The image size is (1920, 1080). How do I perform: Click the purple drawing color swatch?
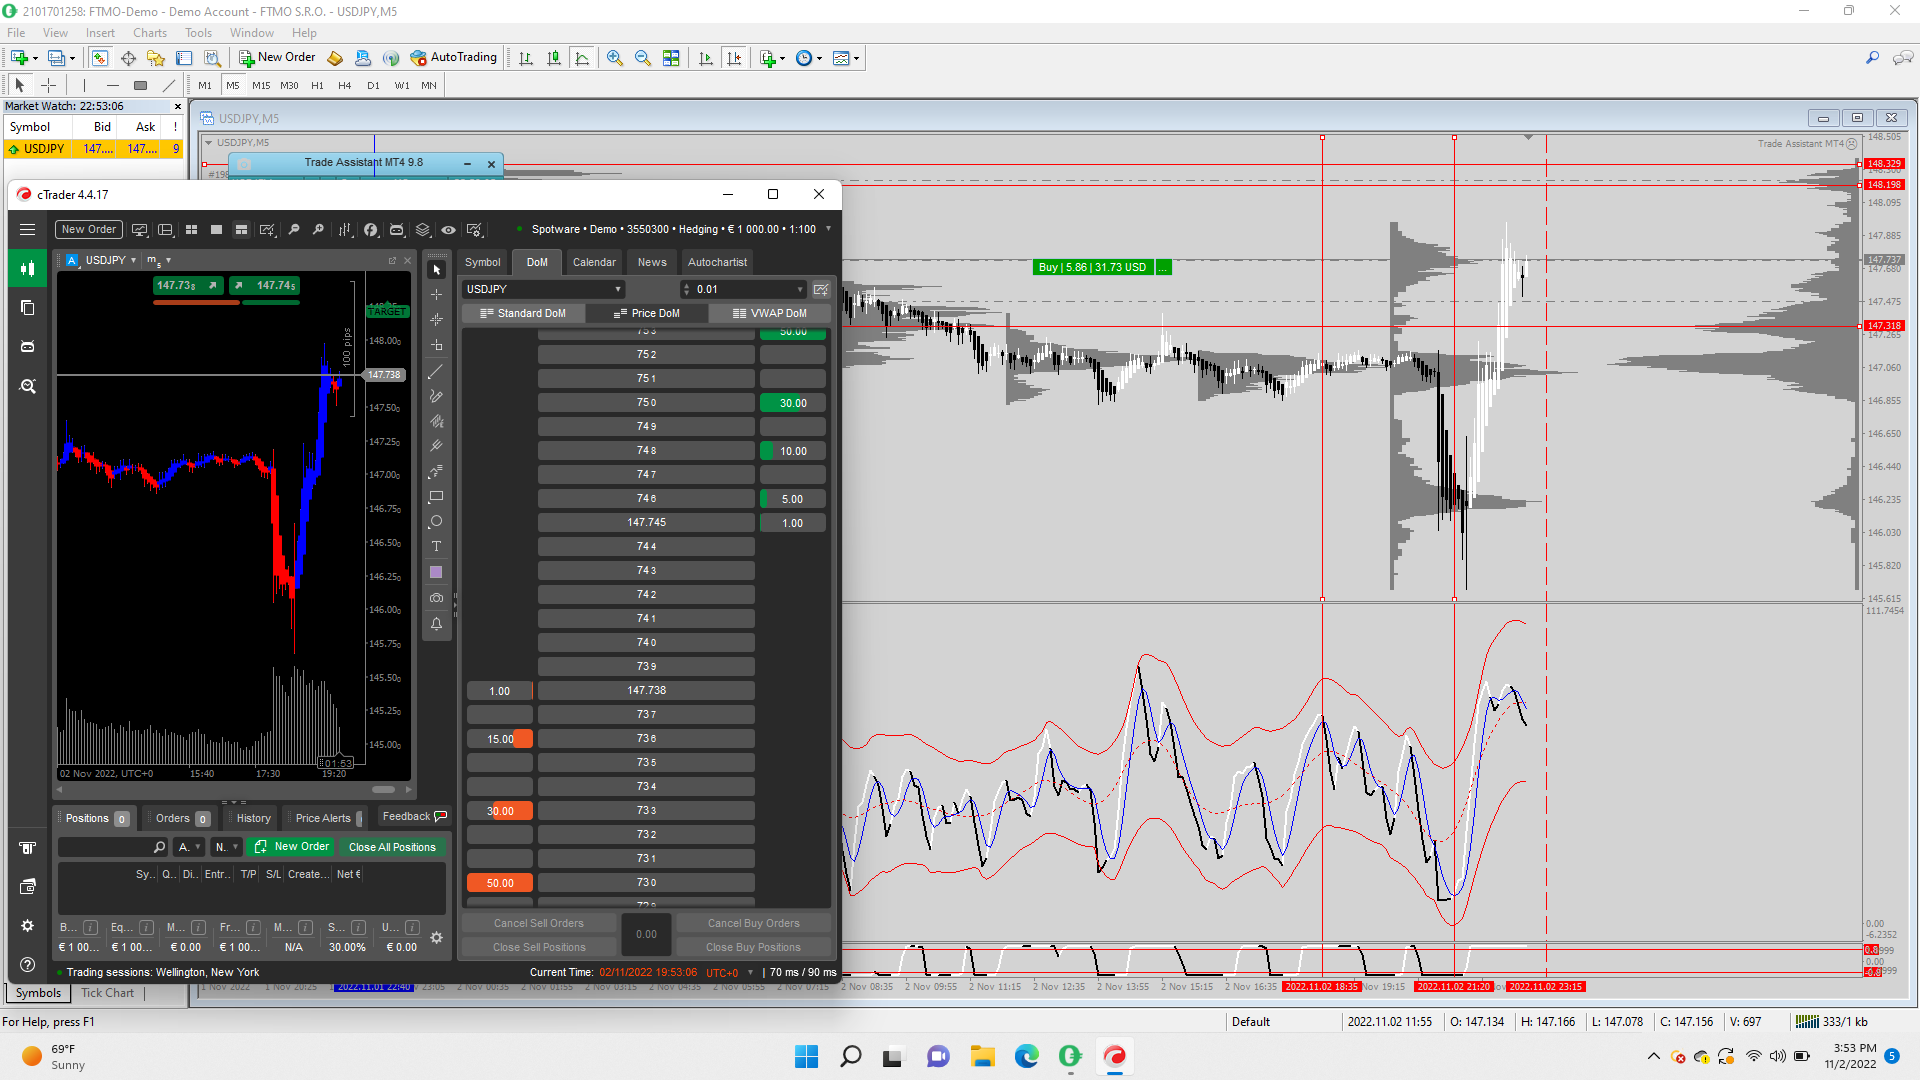point(436,573)
